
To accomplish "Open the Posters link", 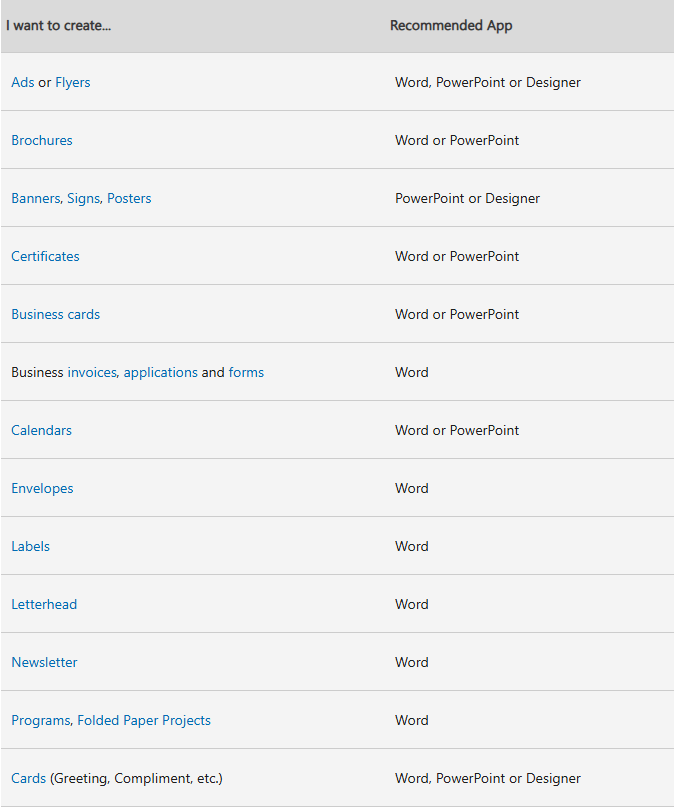I will coord(129,198).
